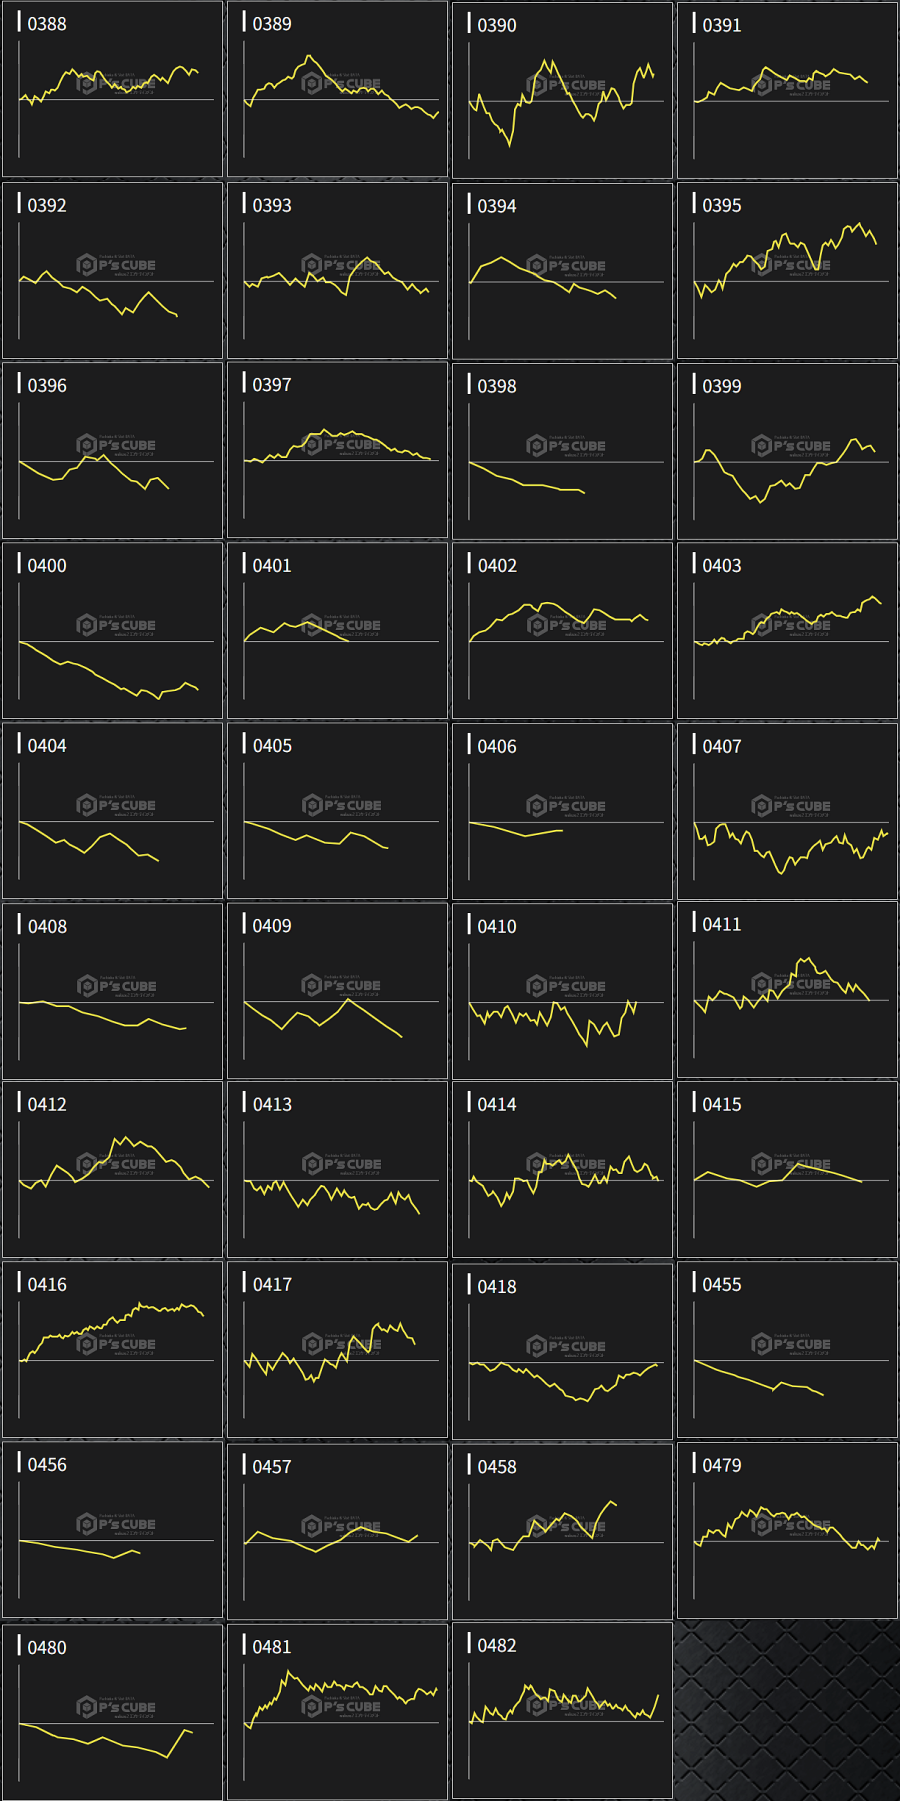Open the graph labeled 0407

click(787, 810)
